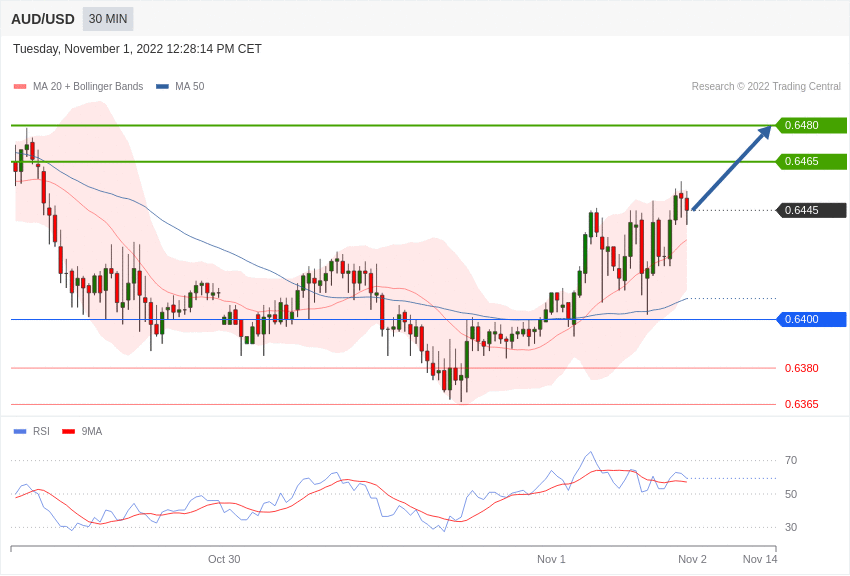The image size is (850, 576).
Task: Click the 30 MIN timeframe badge
Action: click(108, 19)
